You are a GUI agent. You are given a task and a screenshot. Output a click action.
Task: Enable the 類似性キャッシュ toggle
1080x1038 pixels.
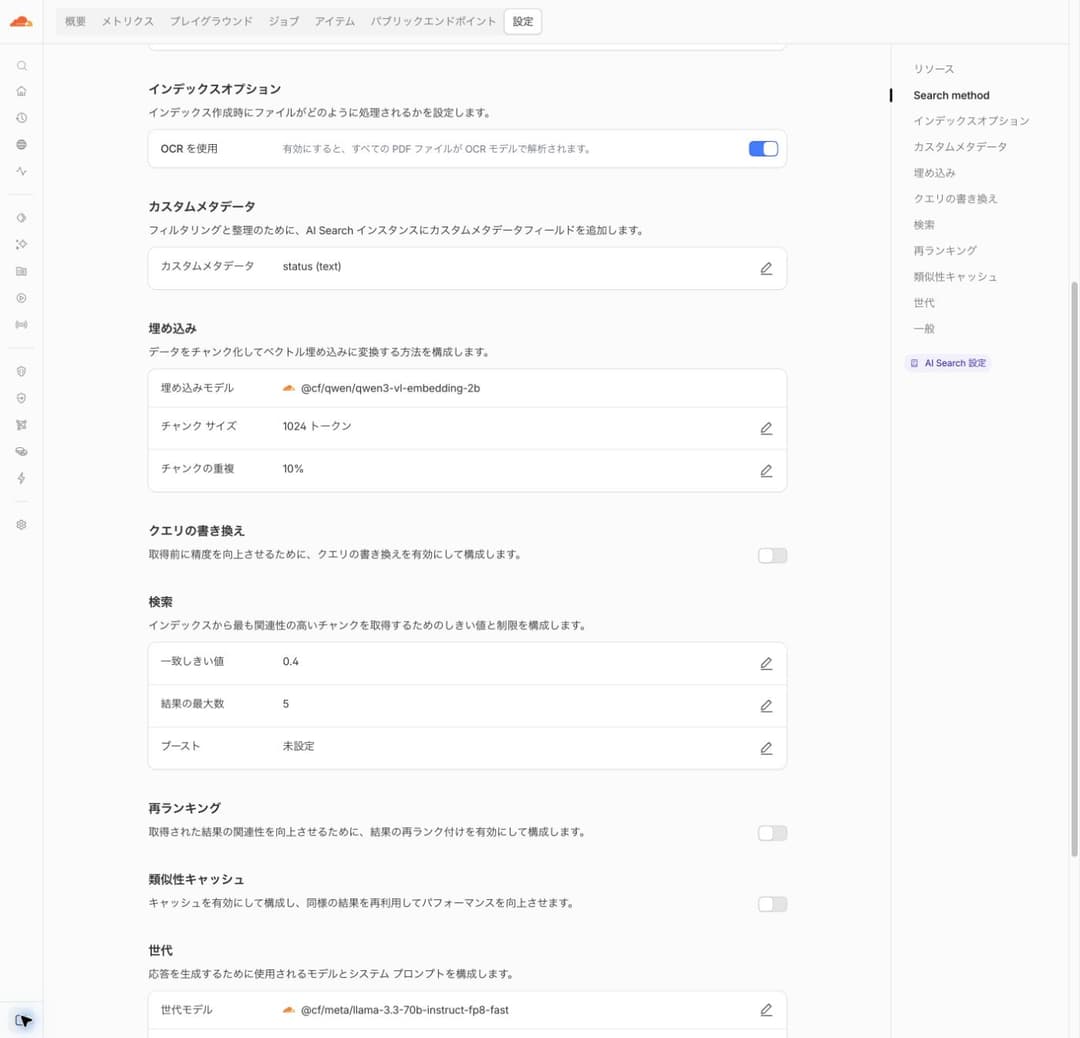772,904
